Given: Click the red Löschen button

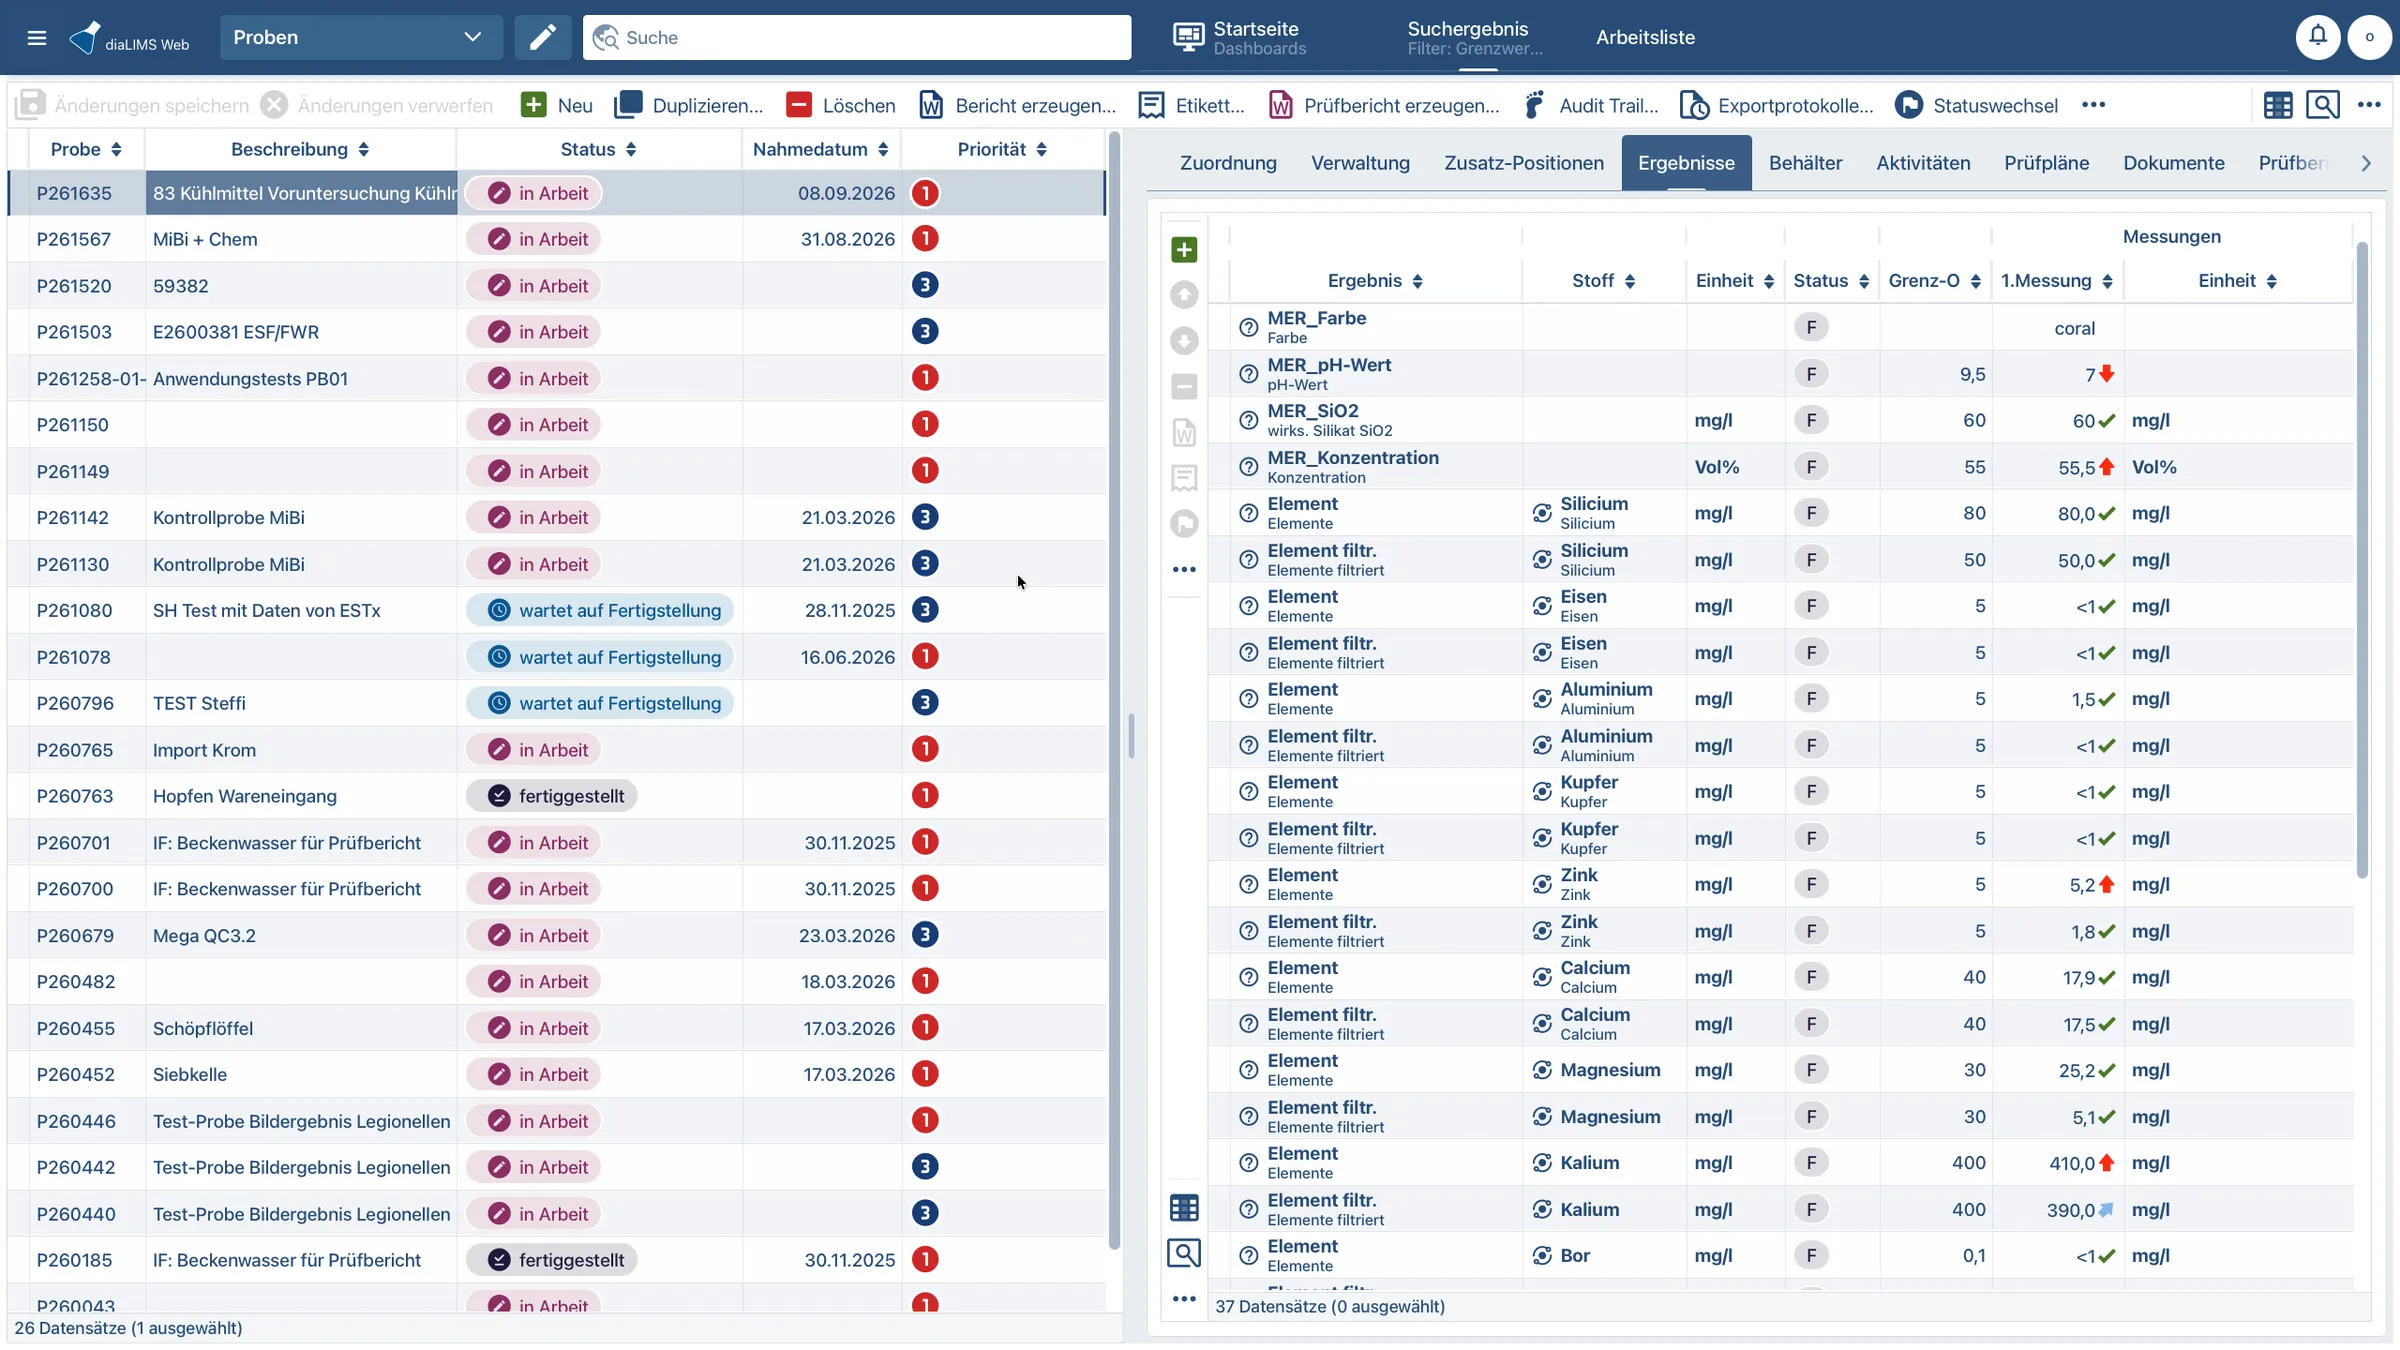Looking at the screenshot, I should [840, 105].
